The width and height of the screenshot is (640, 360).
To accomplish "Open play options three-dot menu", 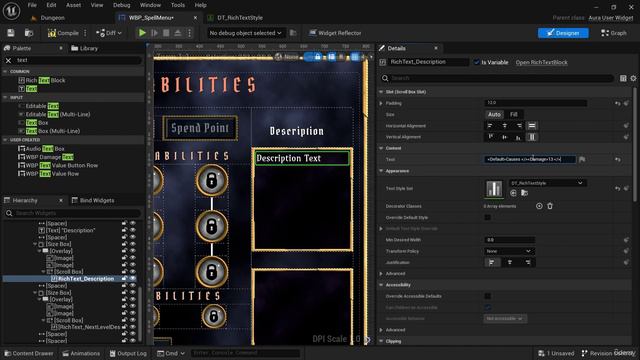I will tap(189, 33).
